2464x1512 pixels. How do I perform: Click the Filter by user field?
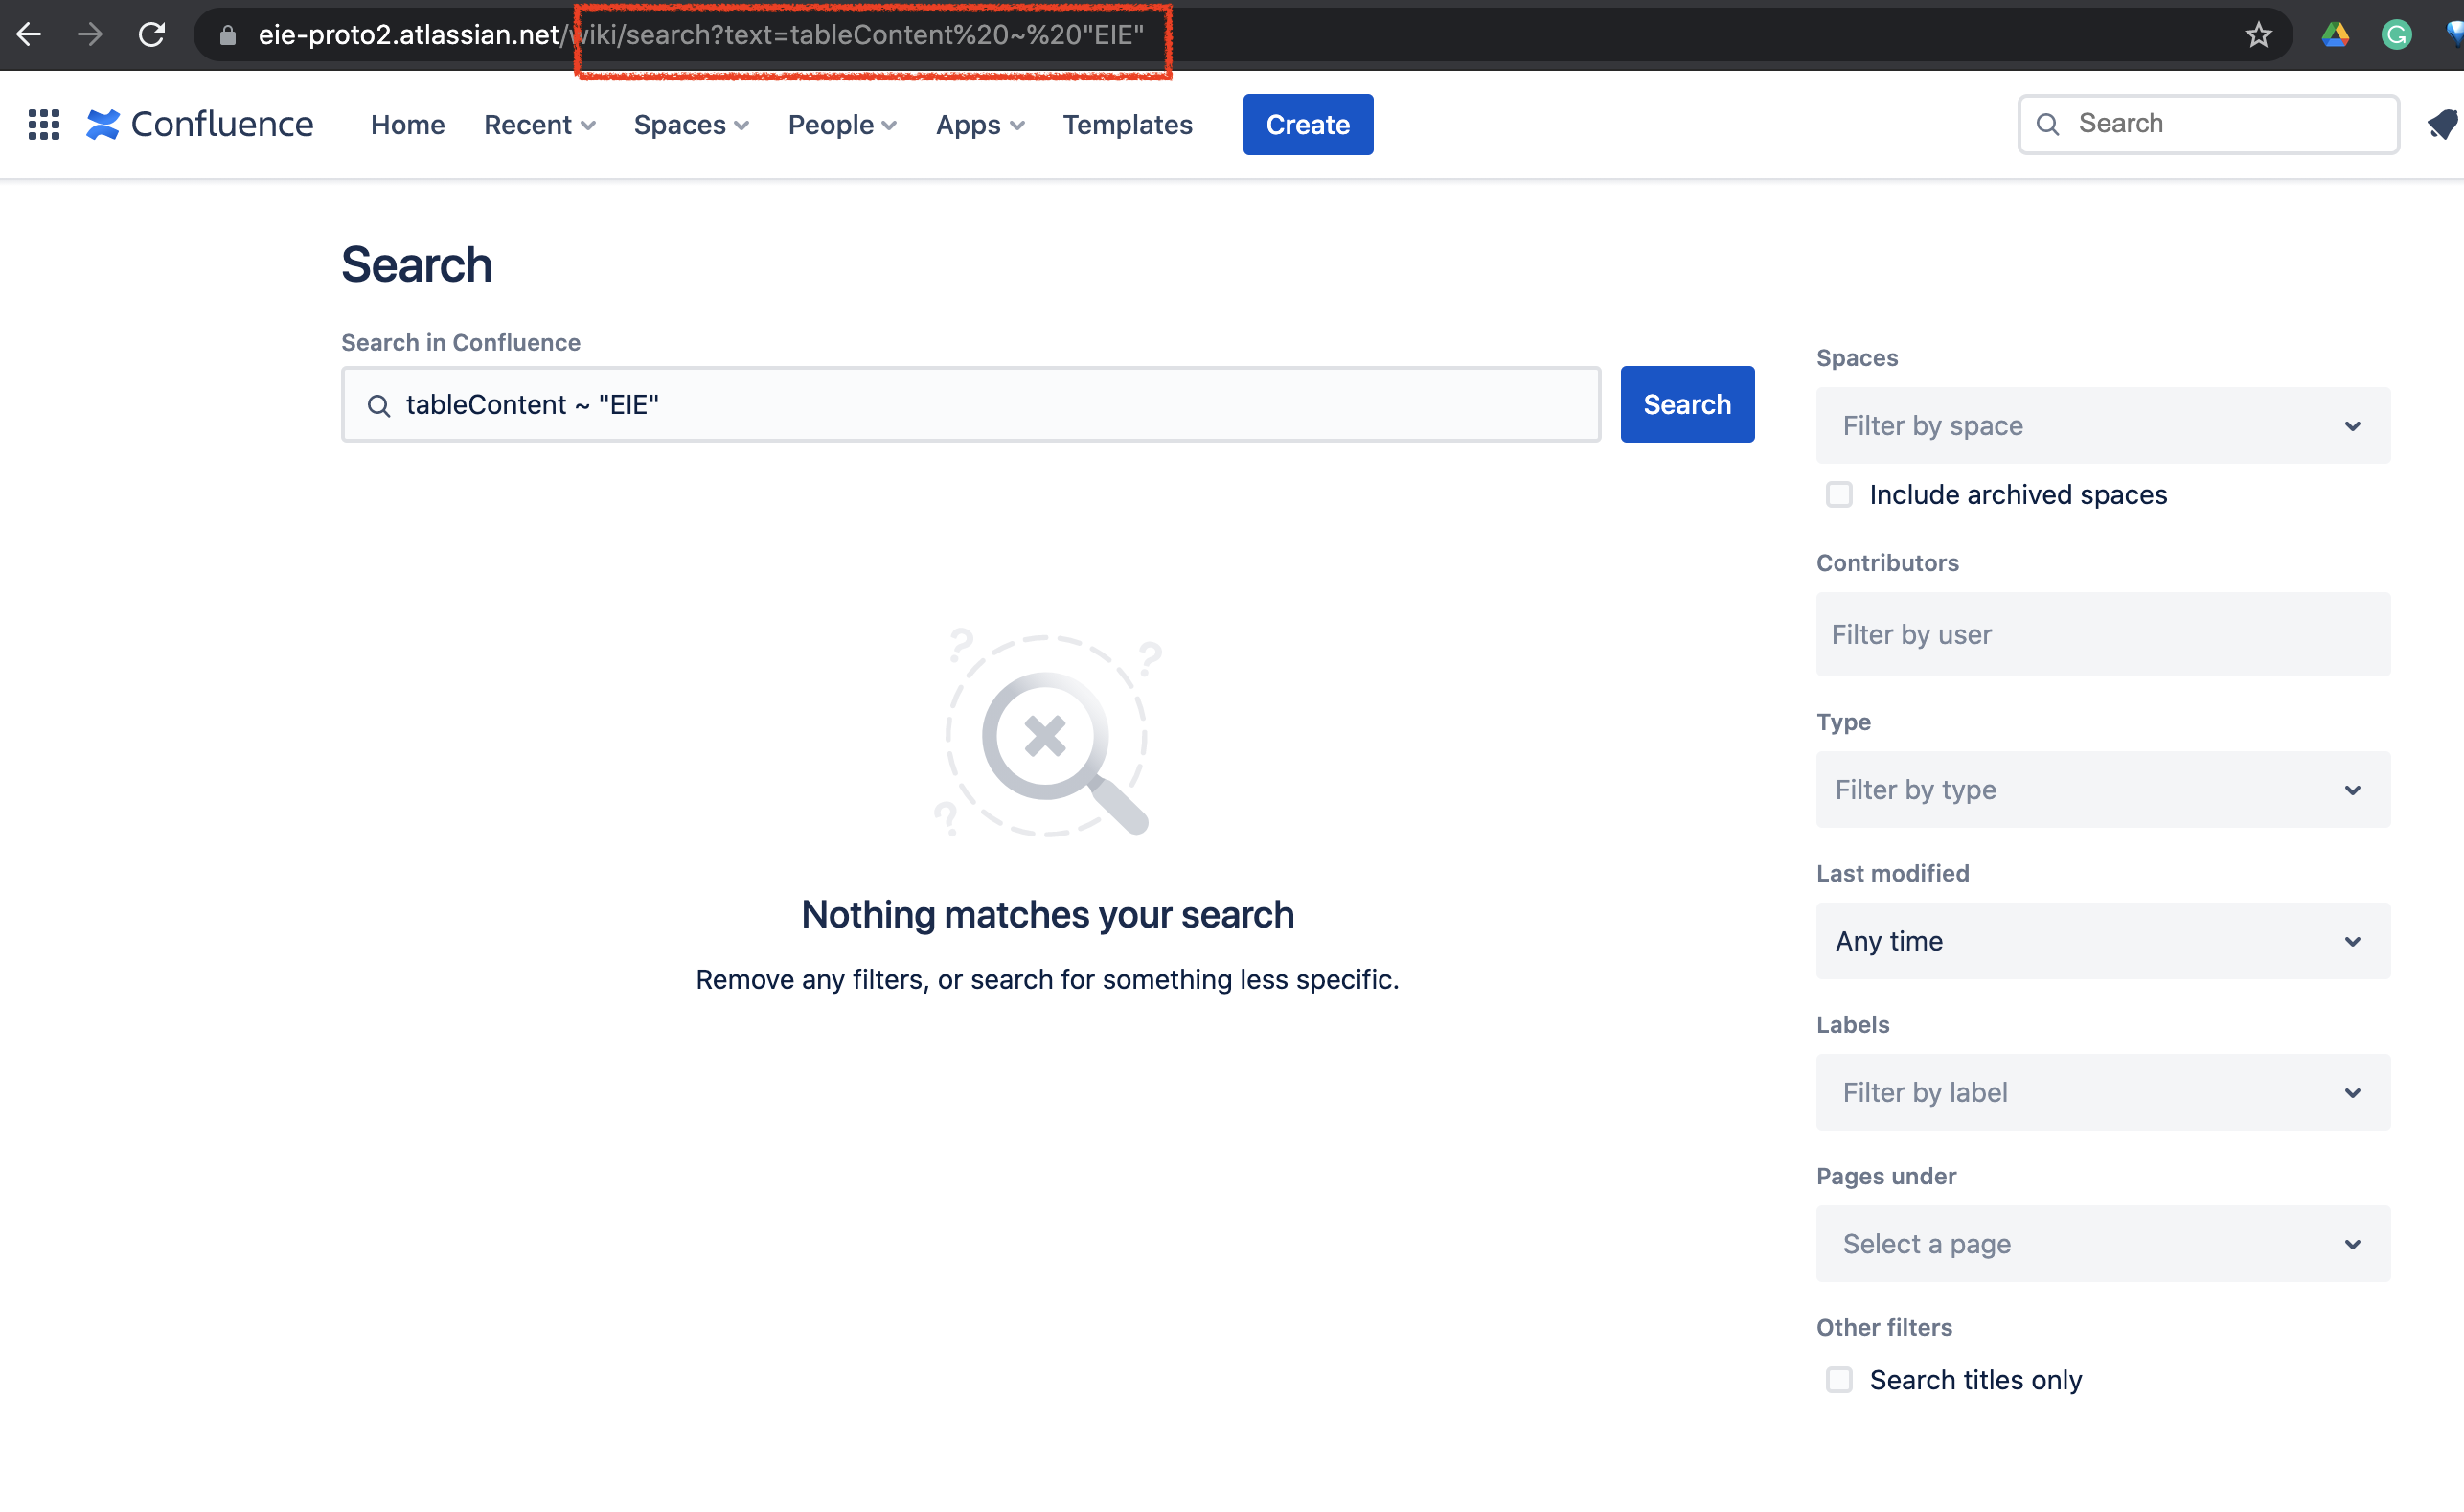tap(2102, 634)
